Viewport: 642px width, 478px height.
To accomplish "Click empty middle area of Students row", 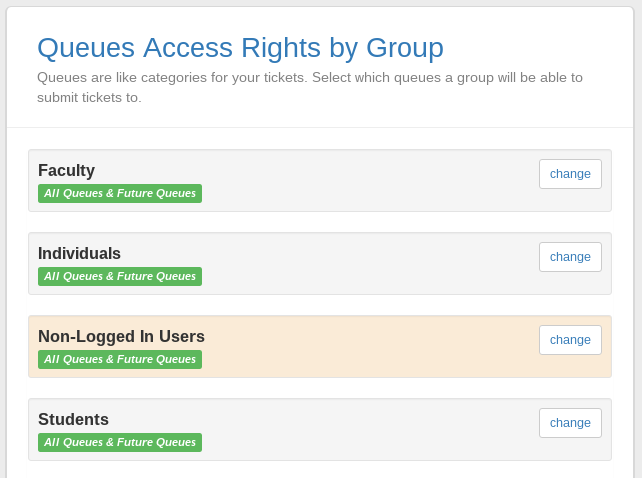I will pos(370,430).
